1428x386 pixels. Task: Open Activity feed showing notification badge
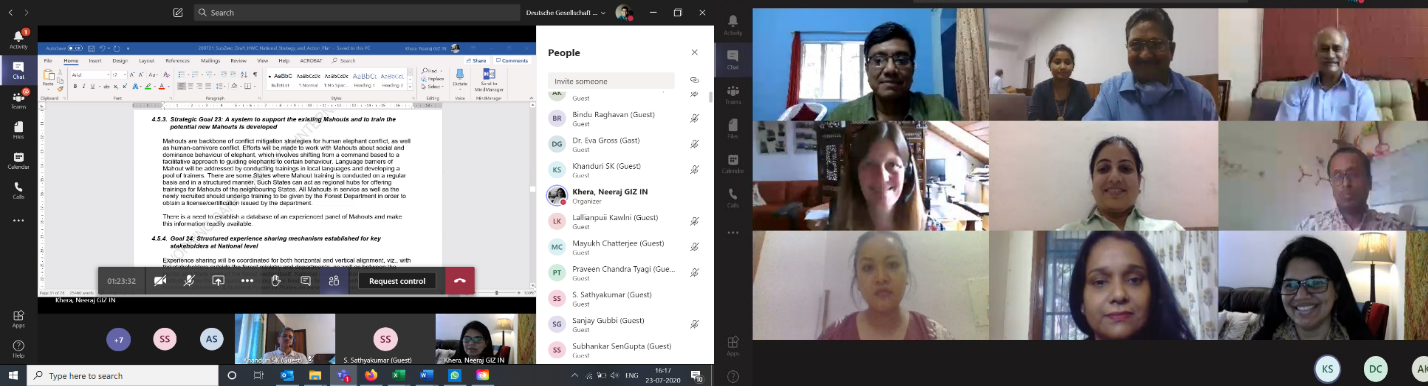pos(18,40)
